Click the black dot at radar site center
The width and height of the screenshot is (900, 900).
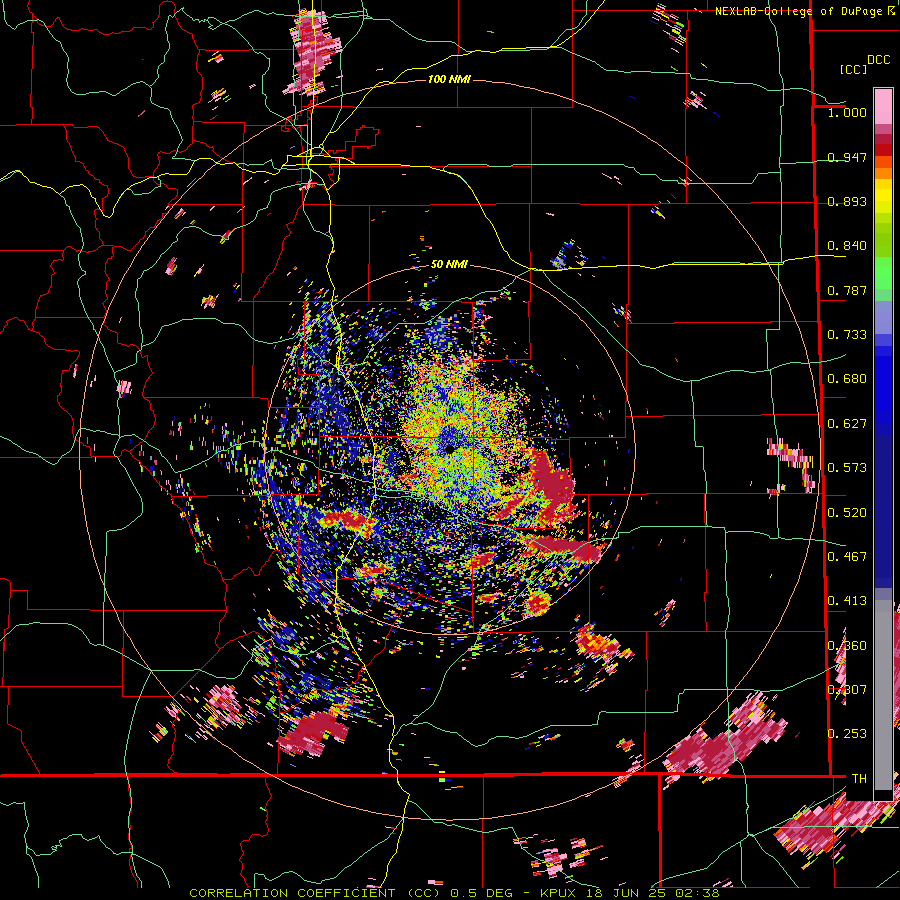click(449, 449)
